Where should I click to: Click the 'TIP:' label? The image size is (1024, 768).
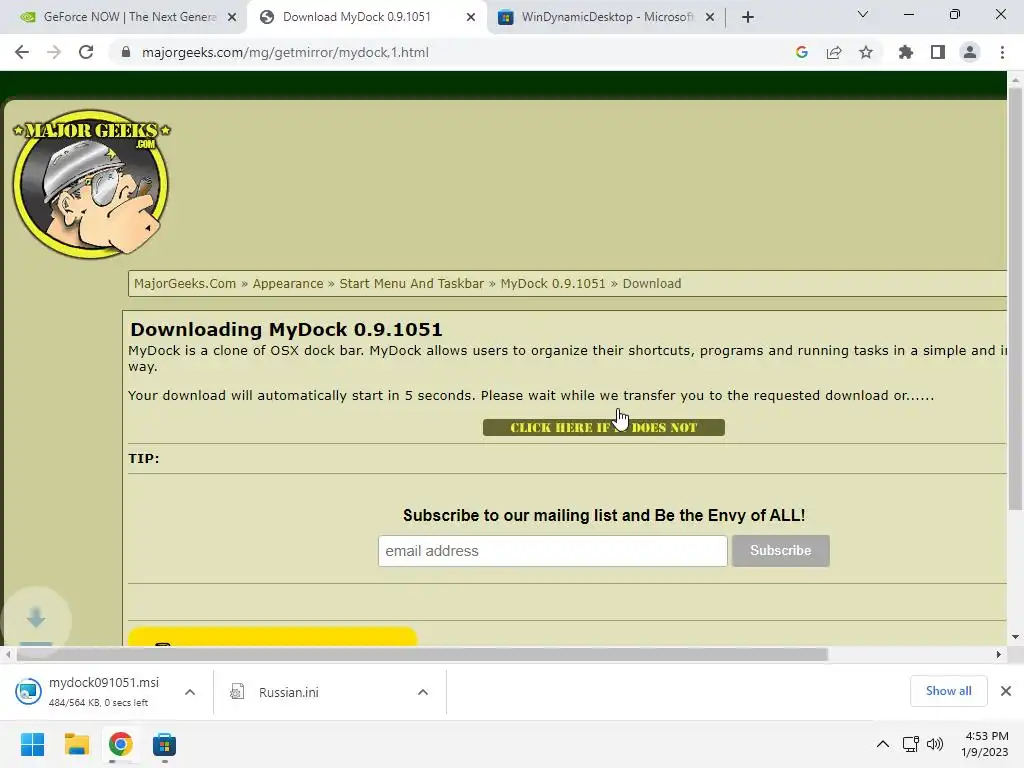[x=144, y=458]
